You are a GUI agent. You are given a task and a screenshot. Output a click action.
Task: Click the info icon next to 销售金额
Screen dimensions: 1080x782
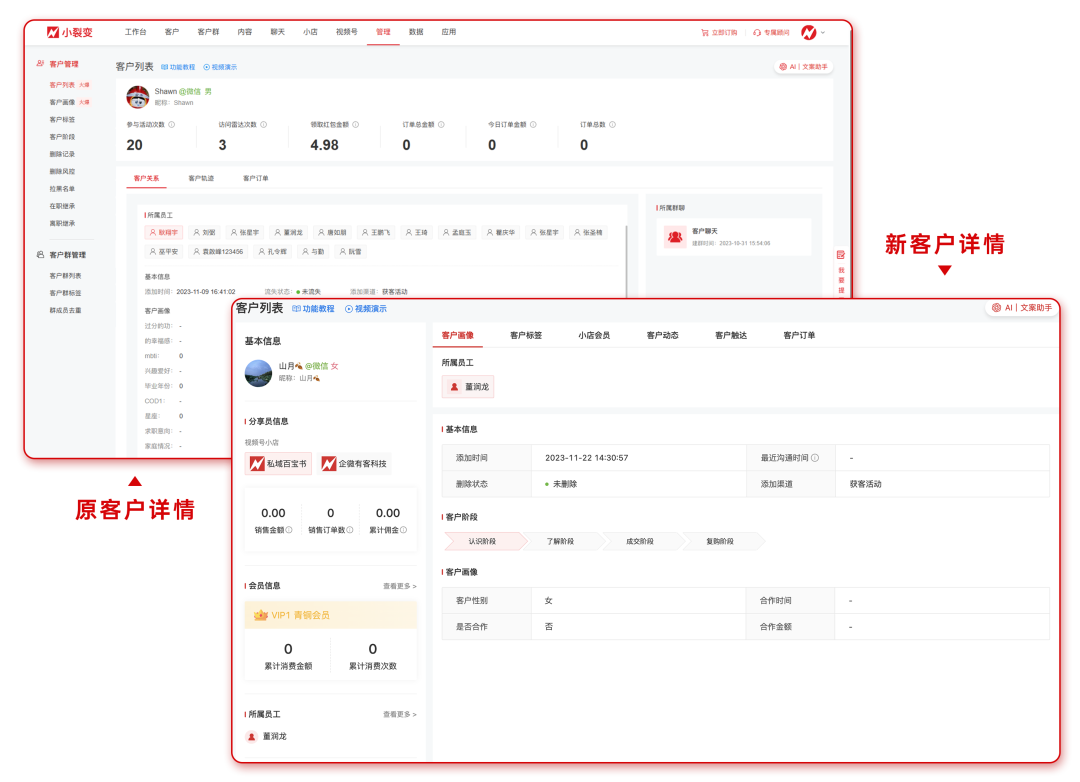click(289, 530)
